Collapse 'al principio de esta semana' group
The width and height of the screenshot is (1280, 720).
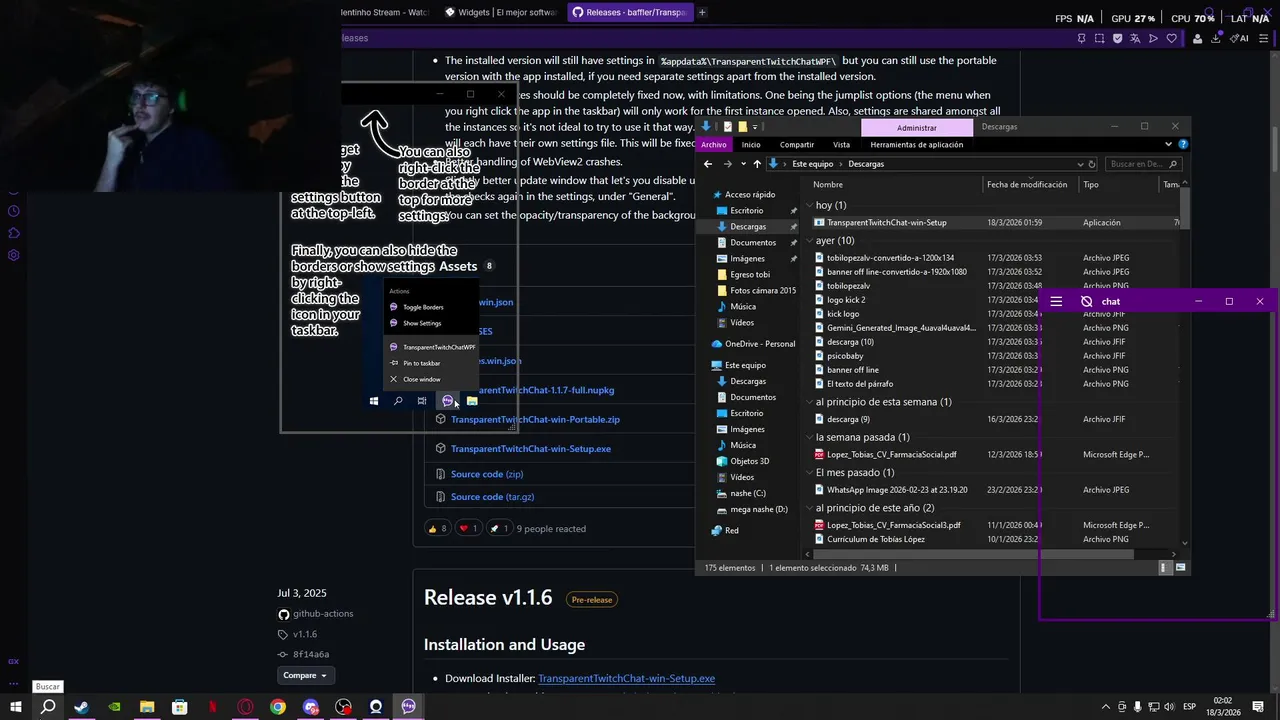coord(809,402)
